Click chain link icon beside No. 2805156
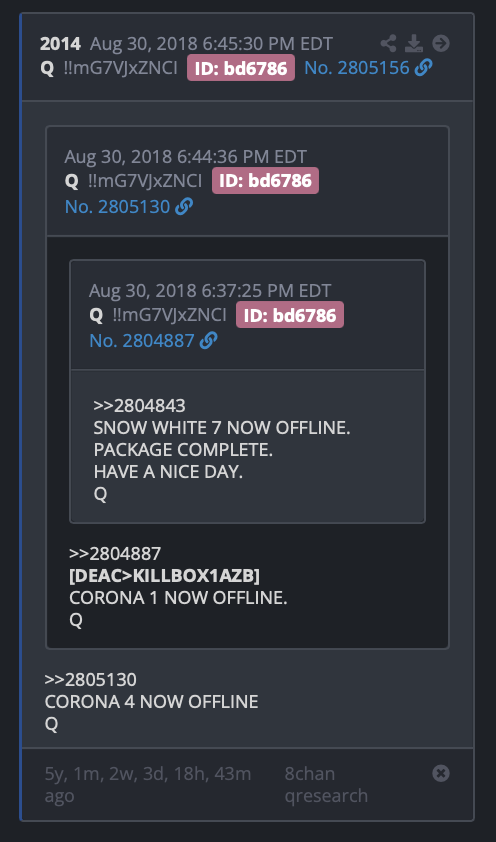 424,68
